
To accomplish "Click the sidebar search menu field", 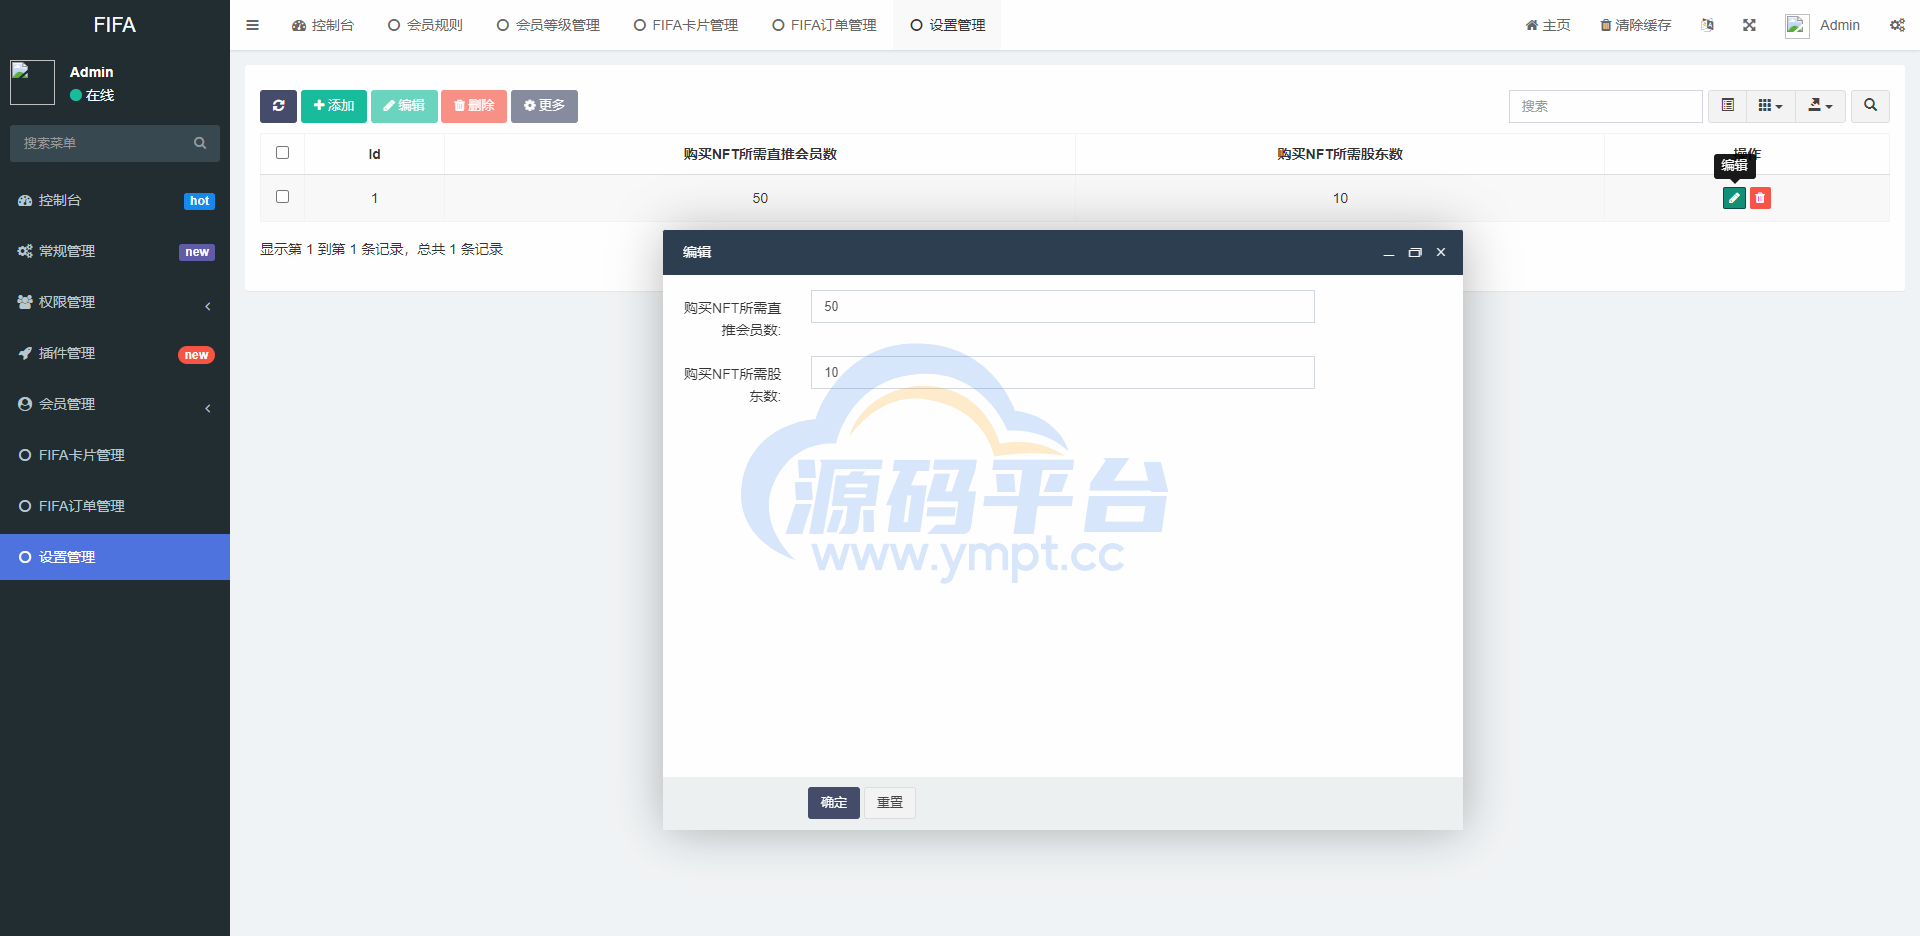I will (100, 143).
